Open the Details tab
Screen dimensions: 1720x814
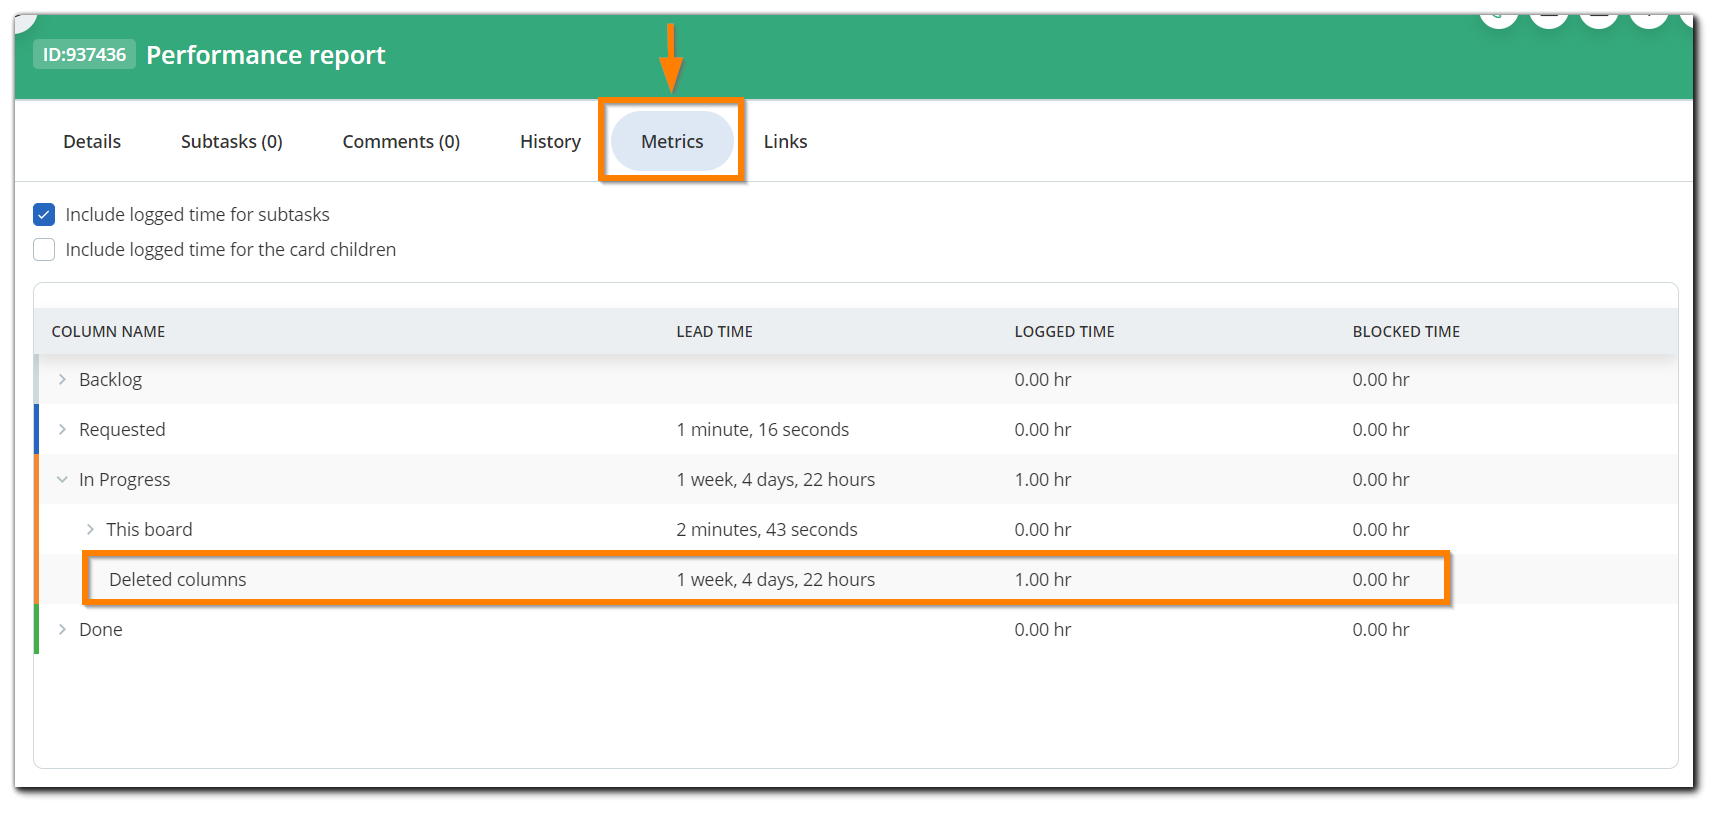tap(92, 142)
